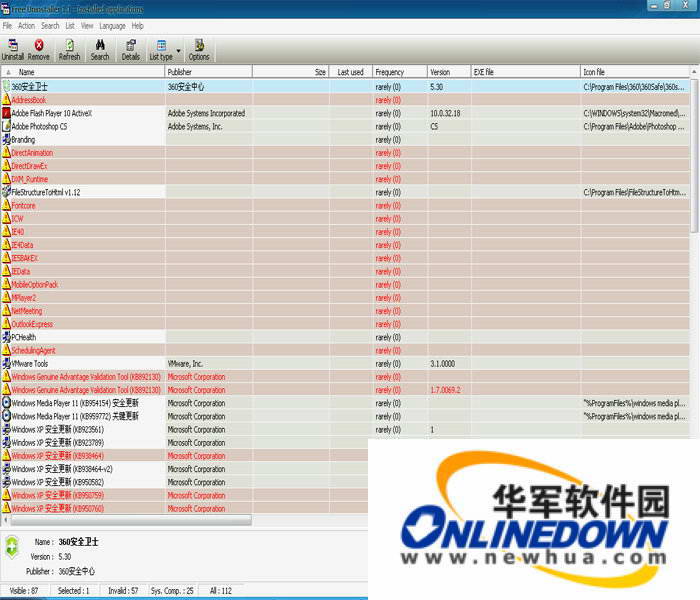Click the Branding row icon
The image size is (700, 600).
click(6, 139)
